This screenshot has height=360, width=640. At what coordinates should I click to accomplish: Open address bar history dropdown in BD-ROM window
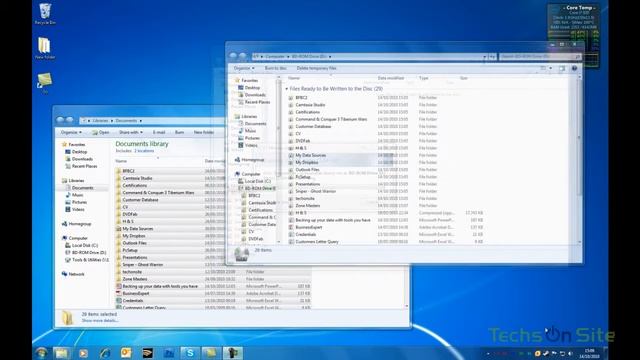tap(484, 57)
